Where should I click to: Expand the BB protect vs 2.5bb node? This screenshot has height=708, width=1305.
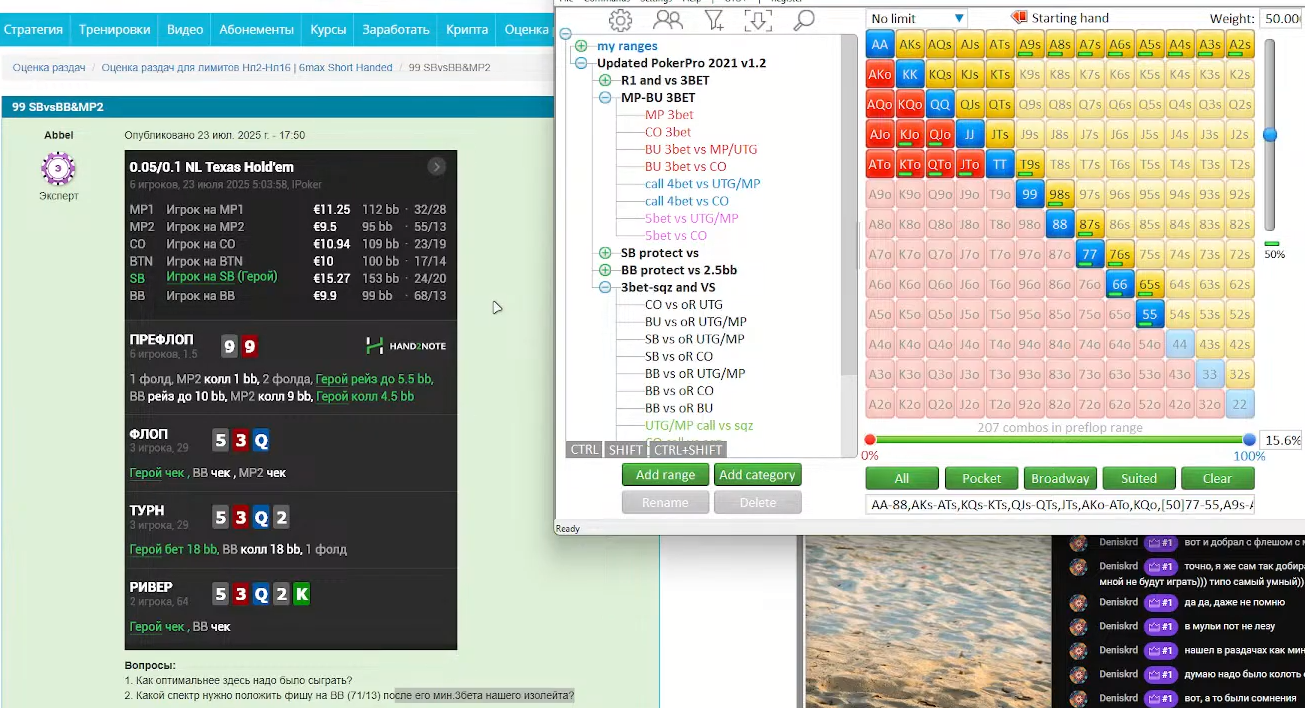pos(605,270)
